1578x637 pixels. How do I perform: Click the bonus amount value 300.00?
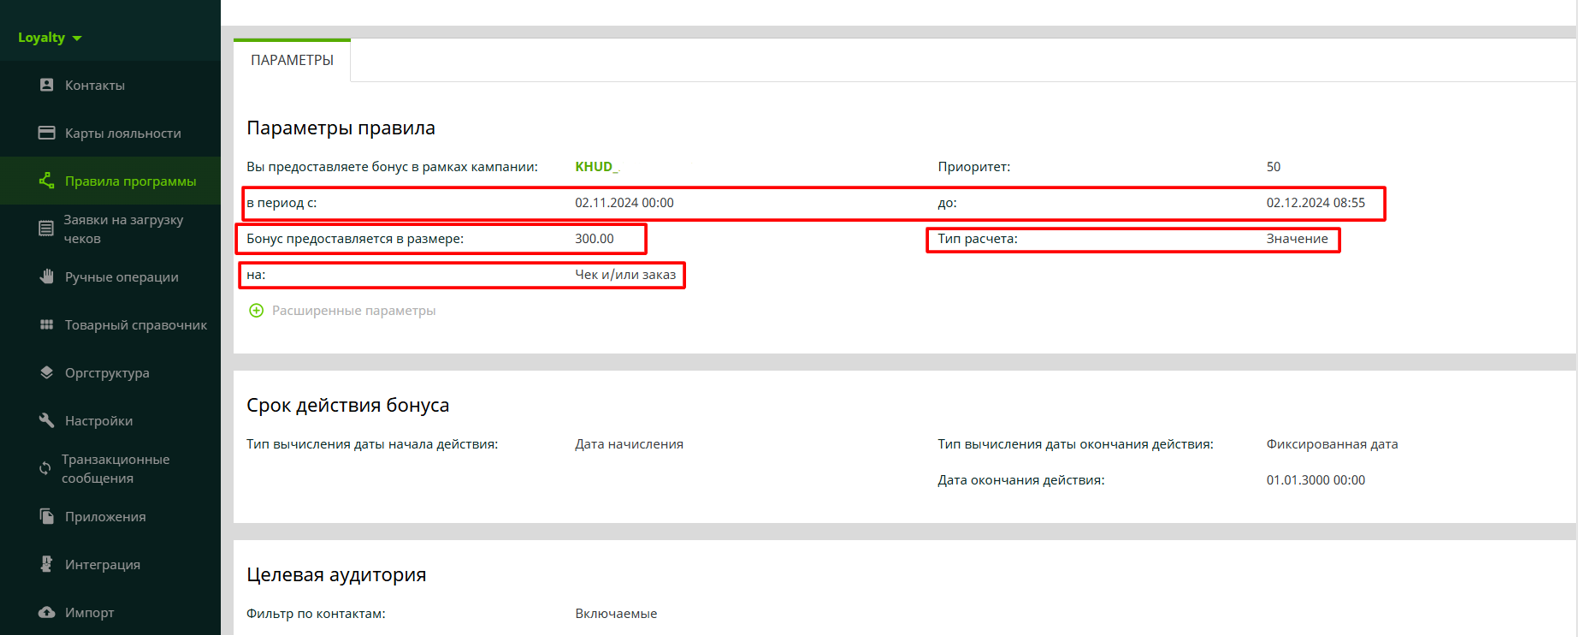594,239
